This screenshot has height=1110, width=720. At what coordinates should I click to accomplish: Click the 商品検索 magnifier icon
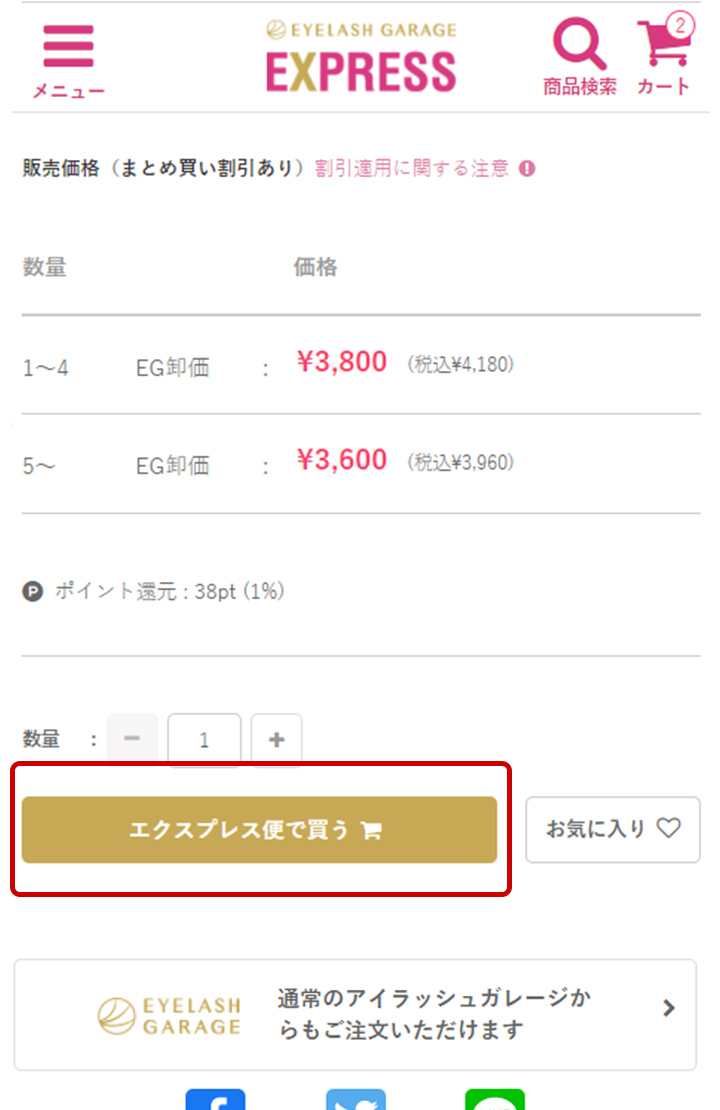pos(579,45)
